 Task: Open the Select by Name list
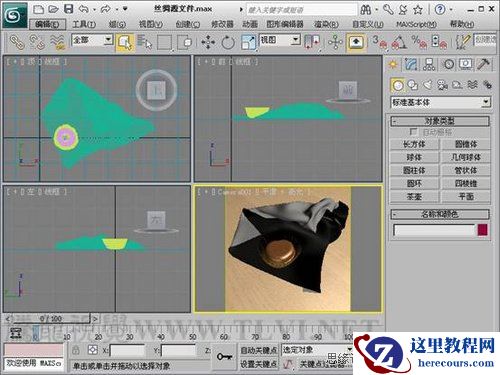click(144, 42)
